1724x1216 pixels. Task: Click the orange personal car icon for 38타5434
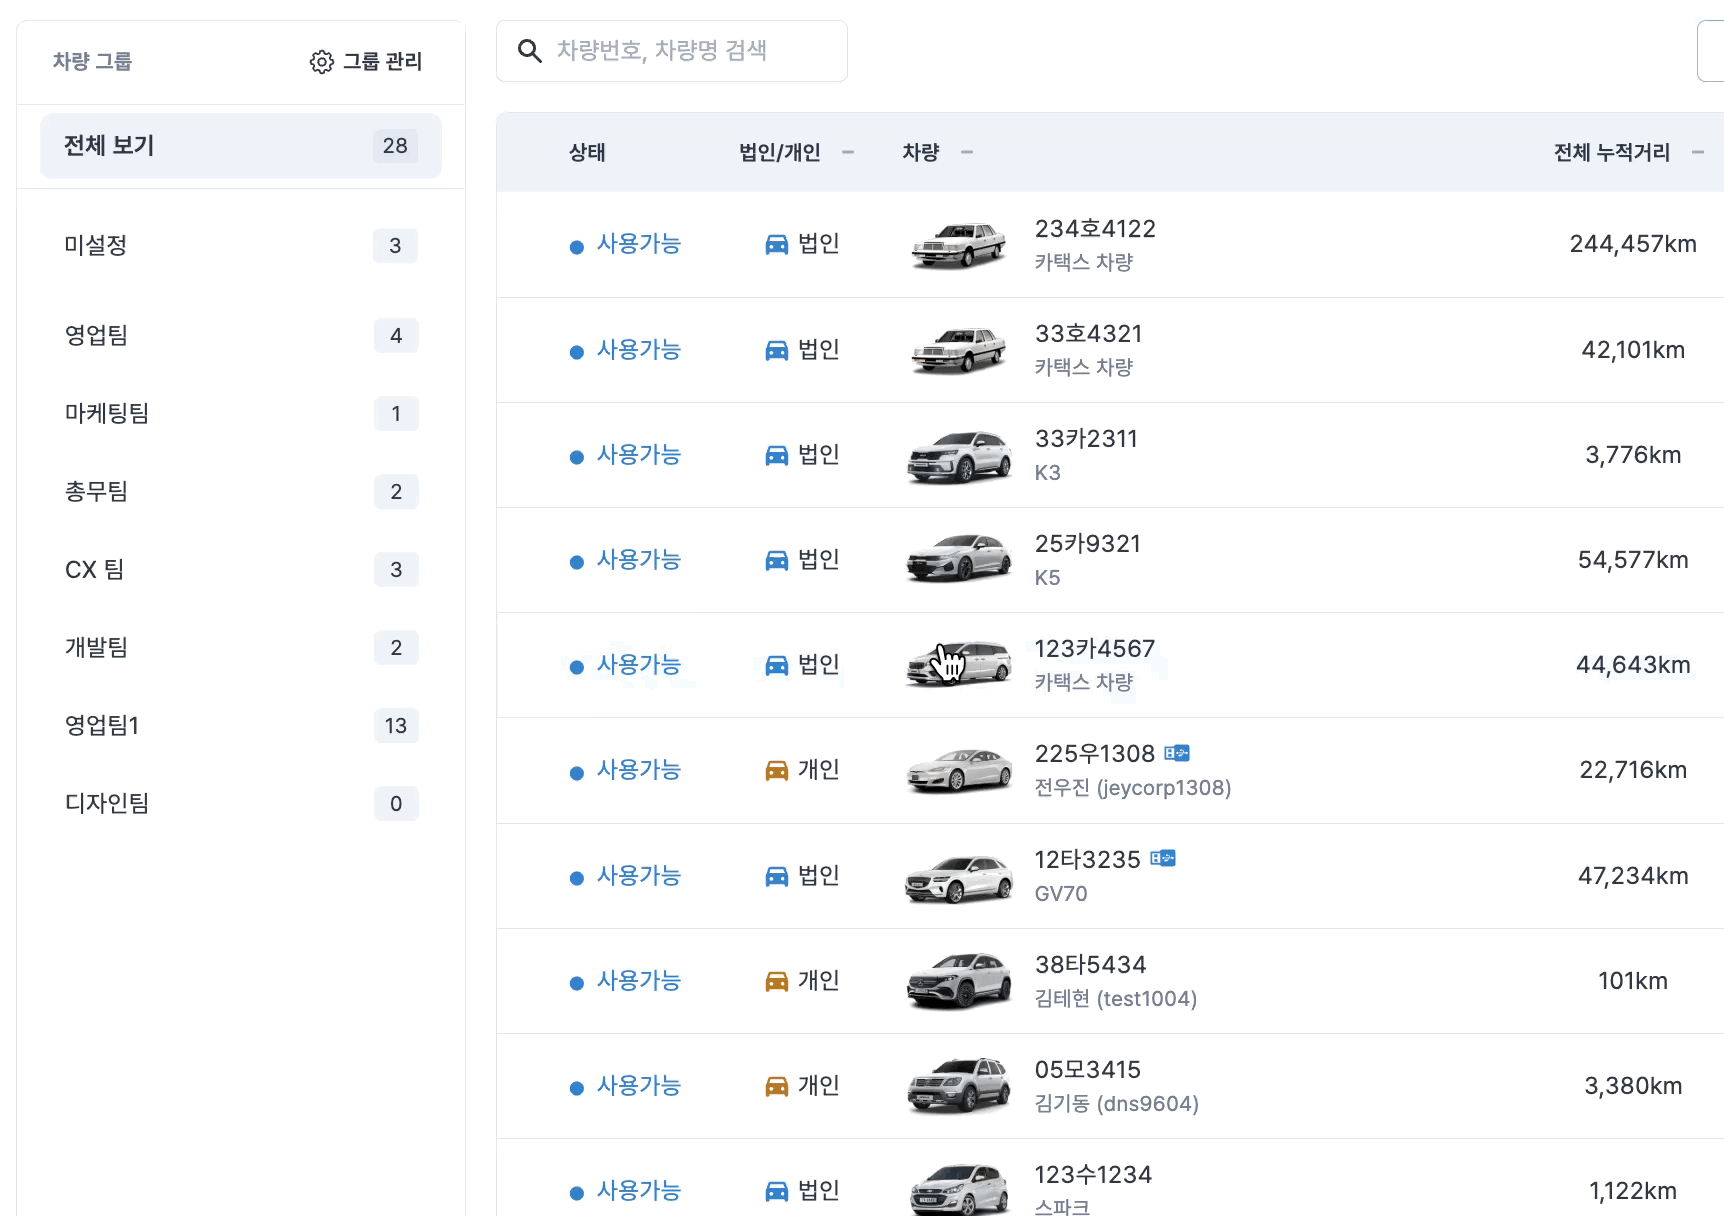click(776, 981)
